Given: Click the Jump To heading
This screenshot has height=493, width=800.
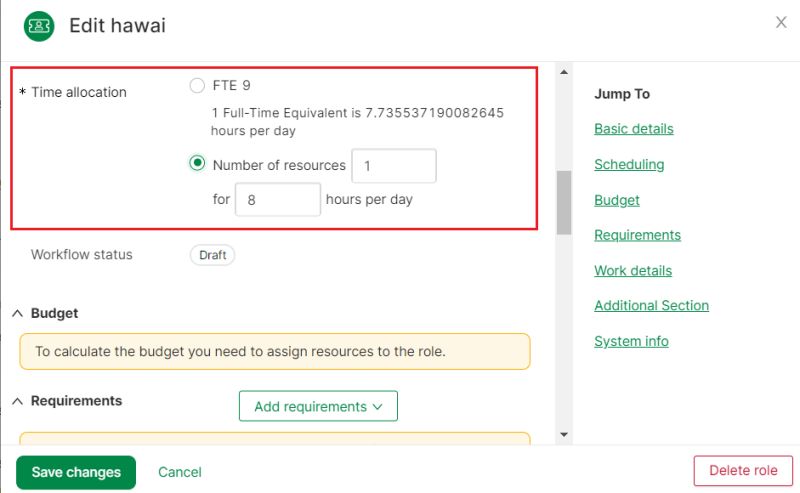Looking at the screenshot, I should click(x=622, y=94).
